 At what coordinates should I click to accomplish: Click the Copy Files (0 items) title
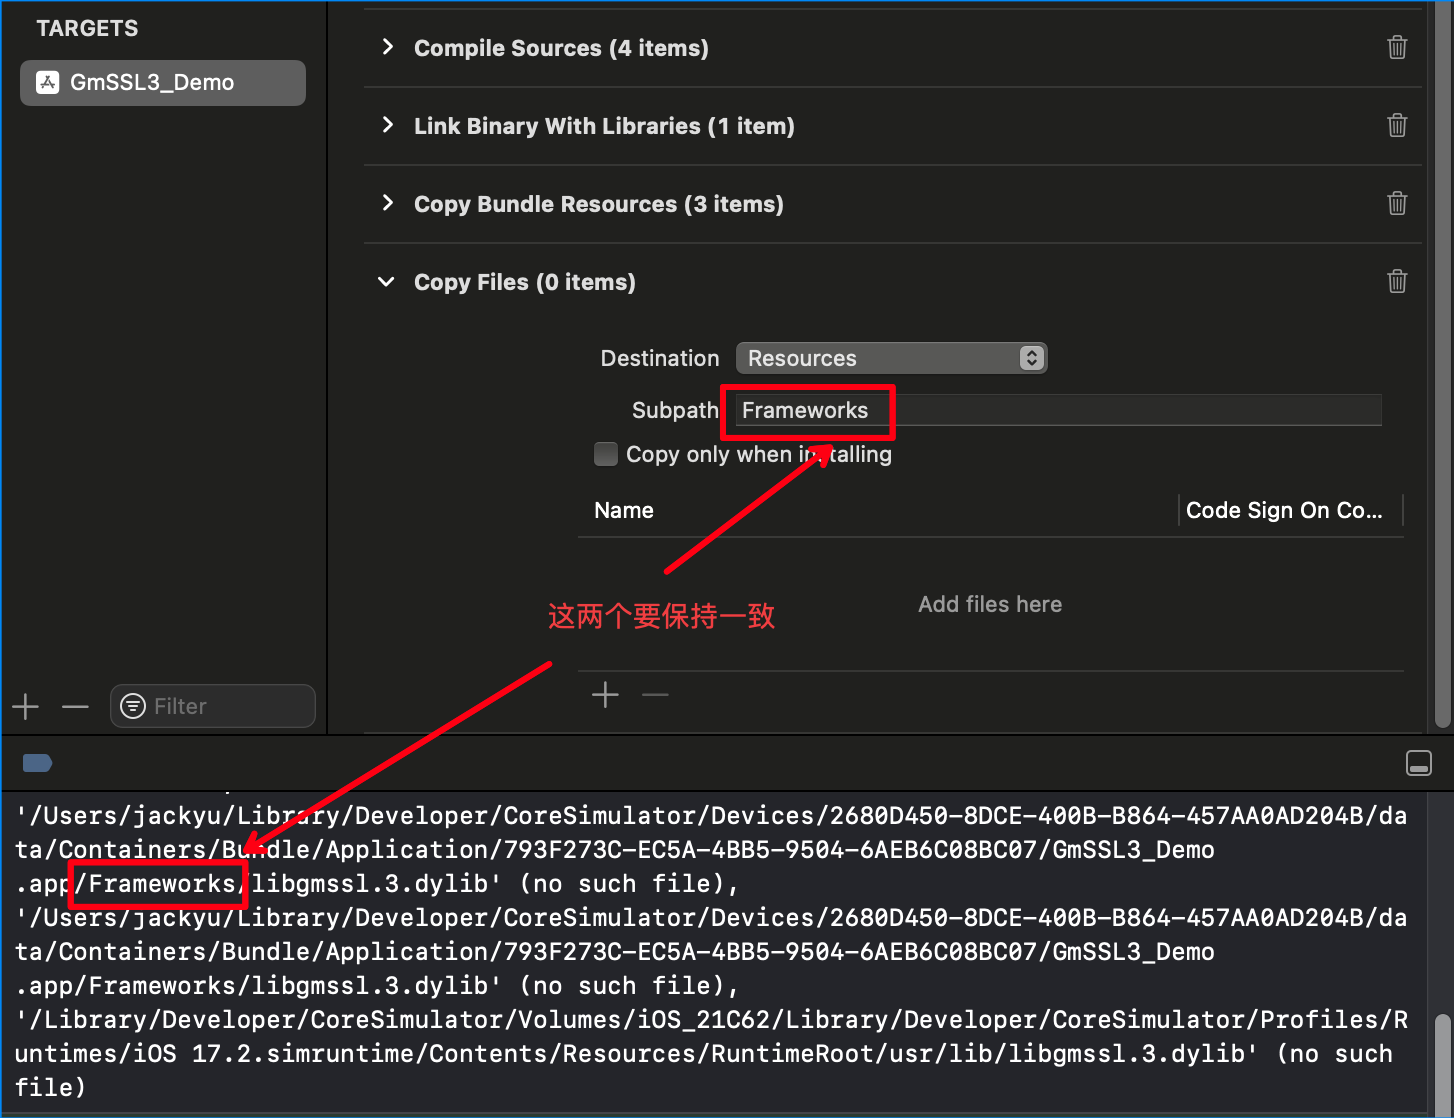(x=525, y=282)
